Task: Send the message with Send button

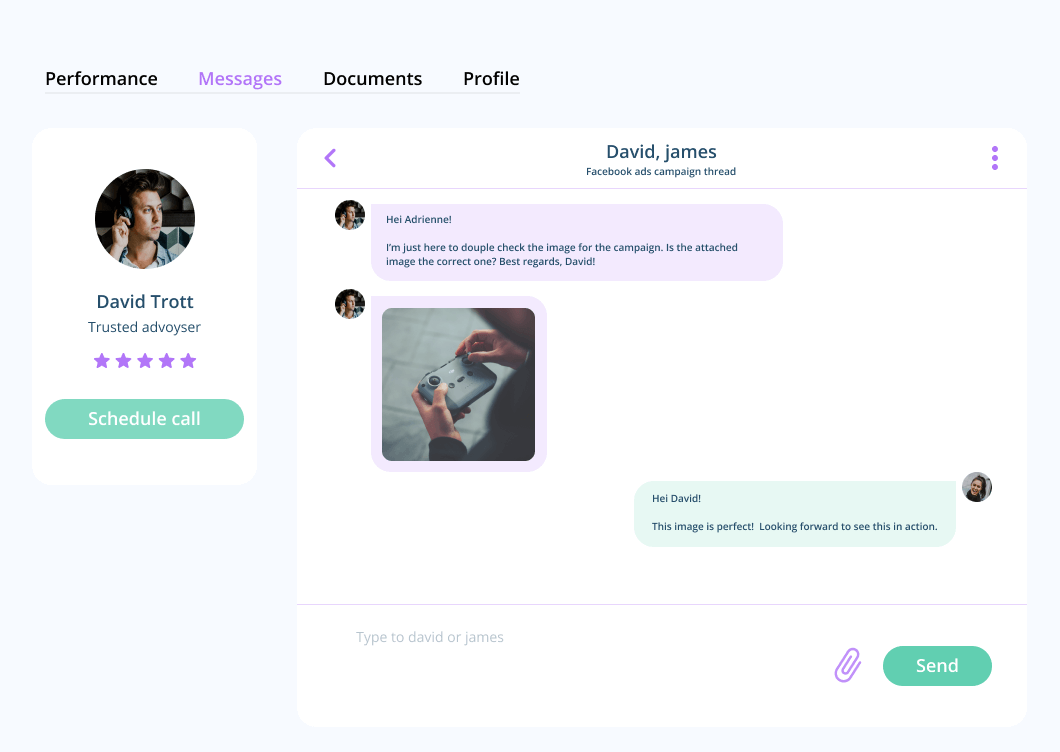Action: [x=937, y=665]
